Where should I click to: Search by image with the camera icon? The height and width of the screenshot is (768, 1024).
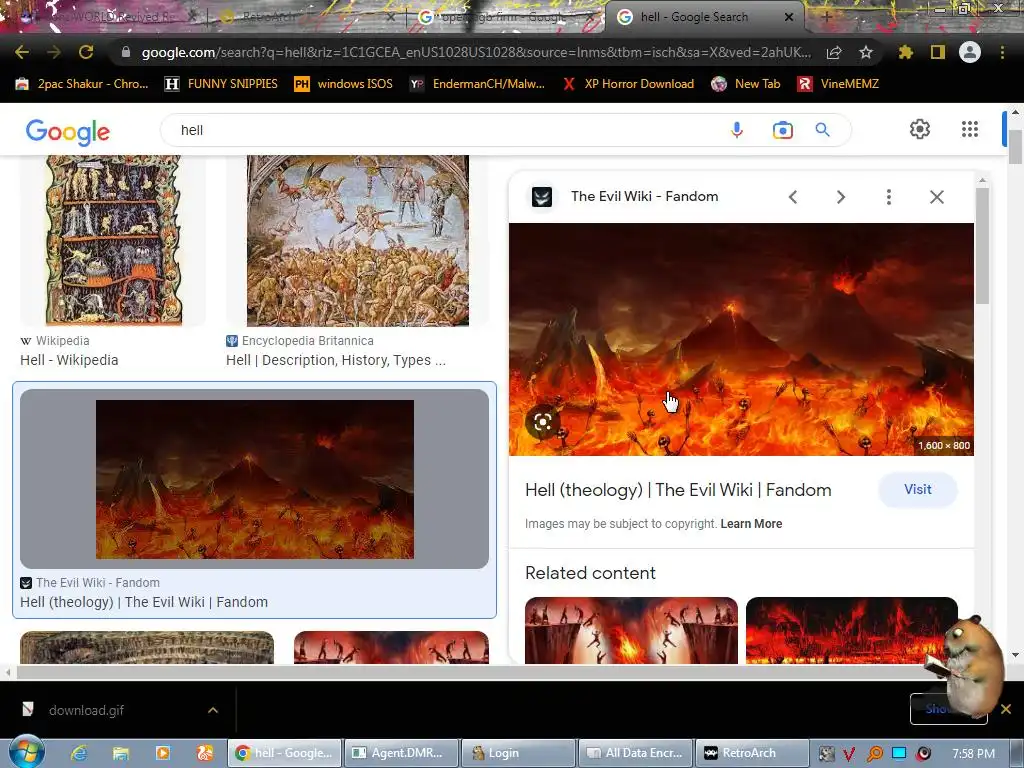point(782,130)
